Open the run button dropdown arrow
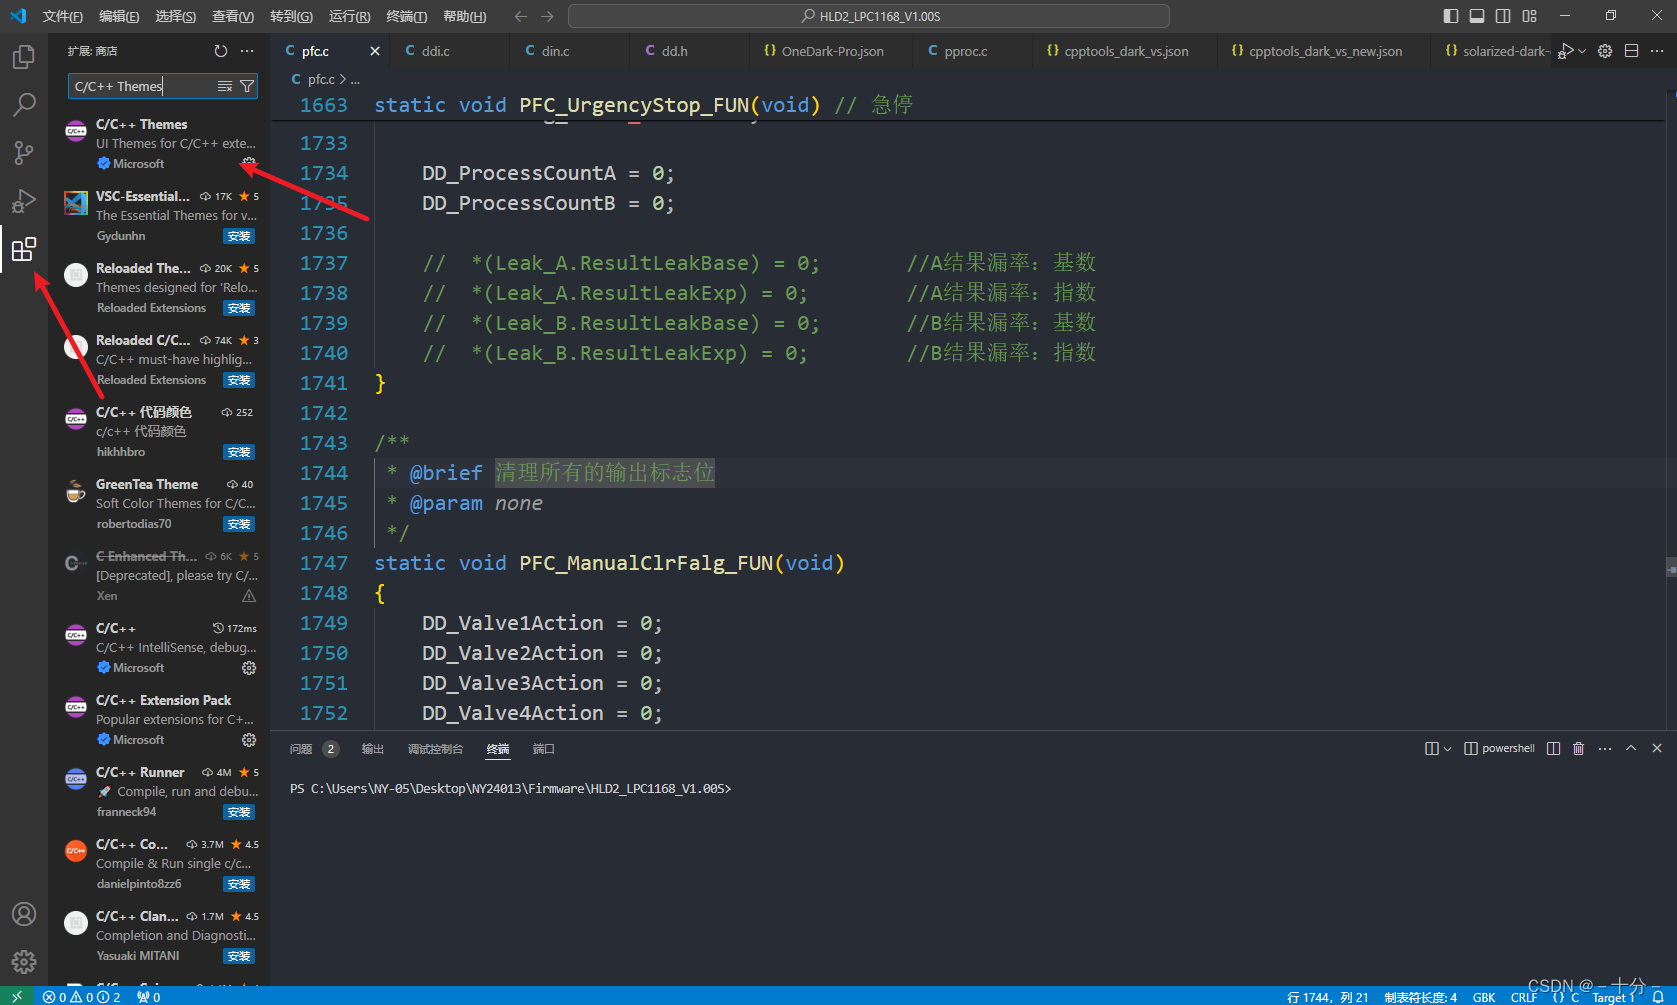The image size is (1677, 1005). pyautogui.click(x=1582, y=51)
